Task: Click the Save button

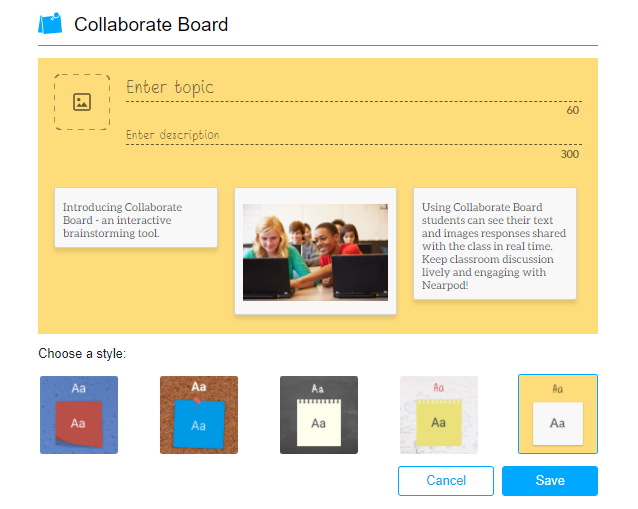Action: click(550, 481)
